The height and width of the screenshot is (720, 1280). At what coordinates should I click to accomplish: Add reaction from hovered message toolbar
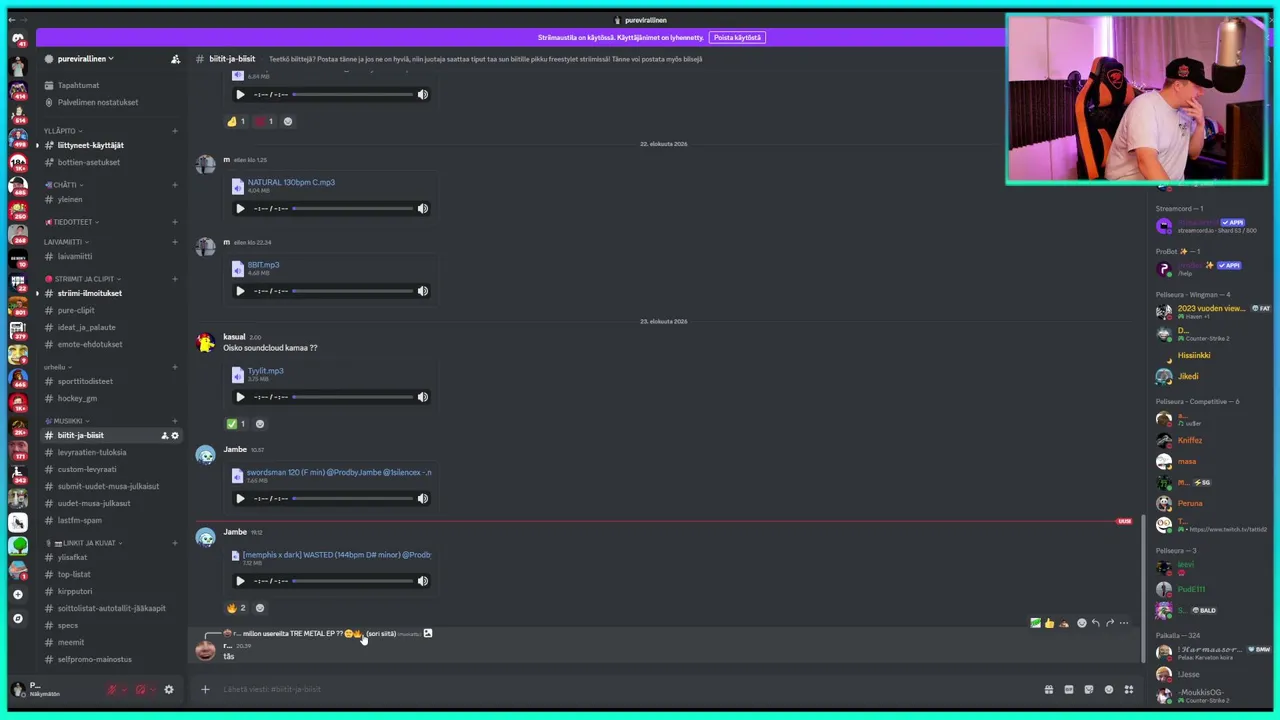(1082, 624)
